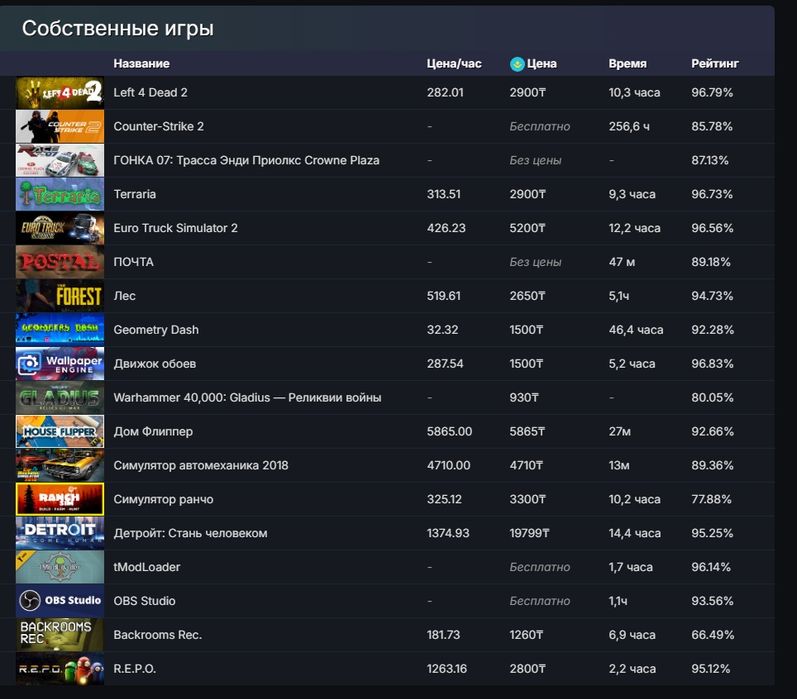The image size is (797, 699).
Task: Open the Terraria game thumbnail
Action: [60, 194]
